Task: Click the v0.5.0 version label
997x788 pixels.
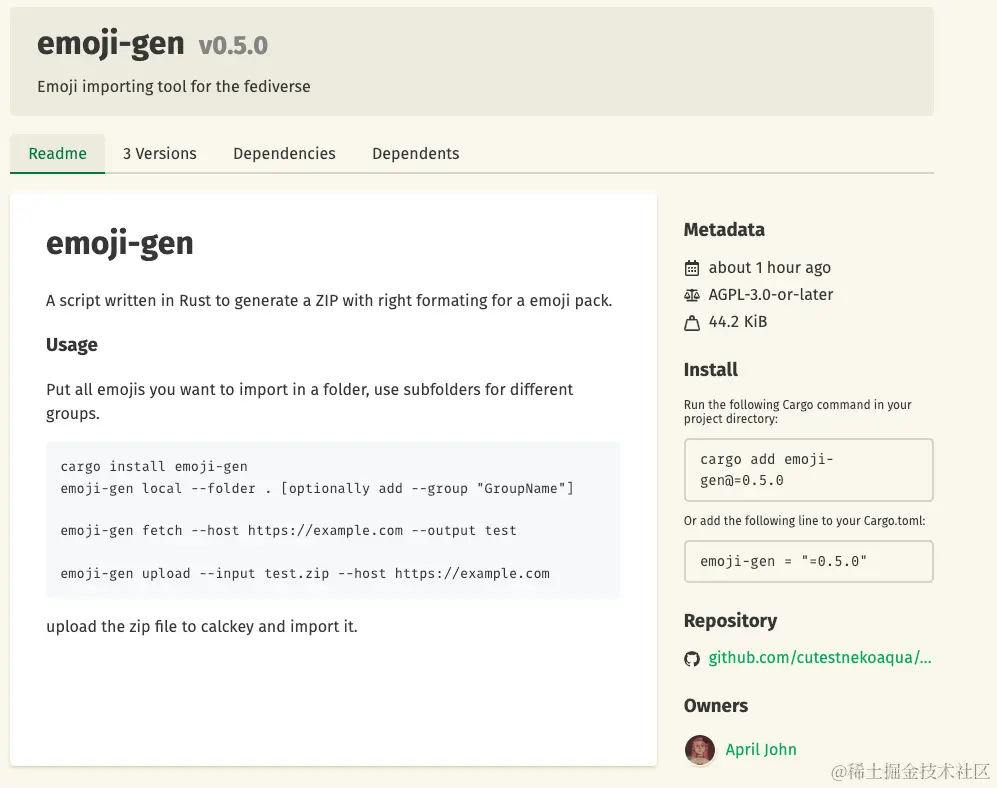Action: coord(233,46)
